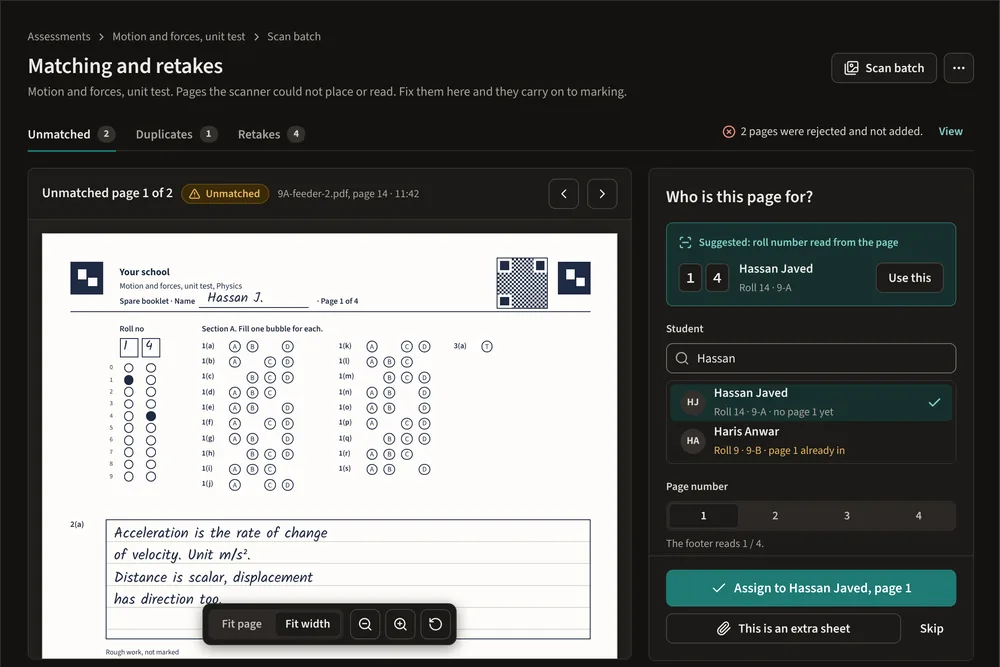This screenshot has height=667, width=1000.
Task: Switch to the Retakes tab
Action: click(x=271, y=135)
